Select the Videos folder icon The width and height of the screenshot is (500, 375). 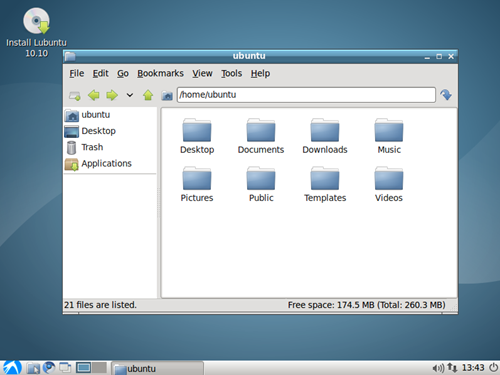coord(389,184)
